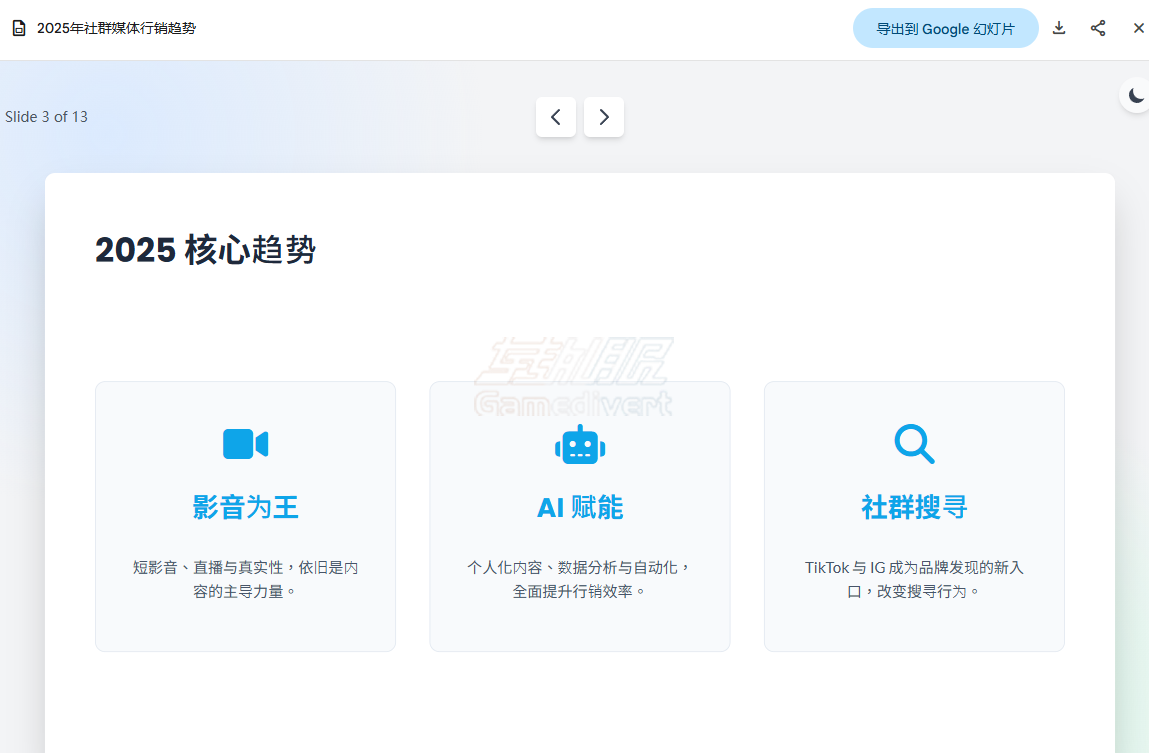Select the 社群搜寻 card
Viewport: 1149px width, 753px height.
[913, 516]
